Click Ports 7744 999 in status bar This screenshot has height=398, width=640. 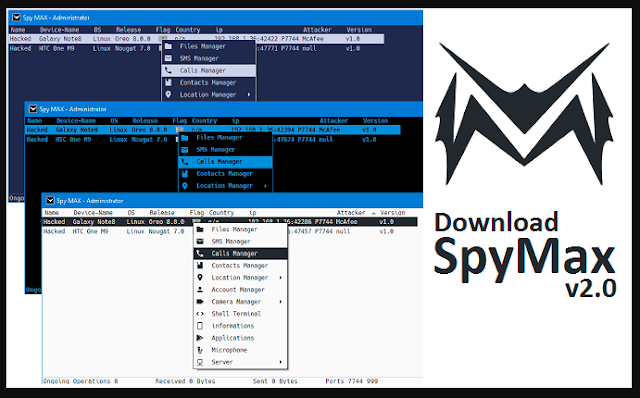351,381
